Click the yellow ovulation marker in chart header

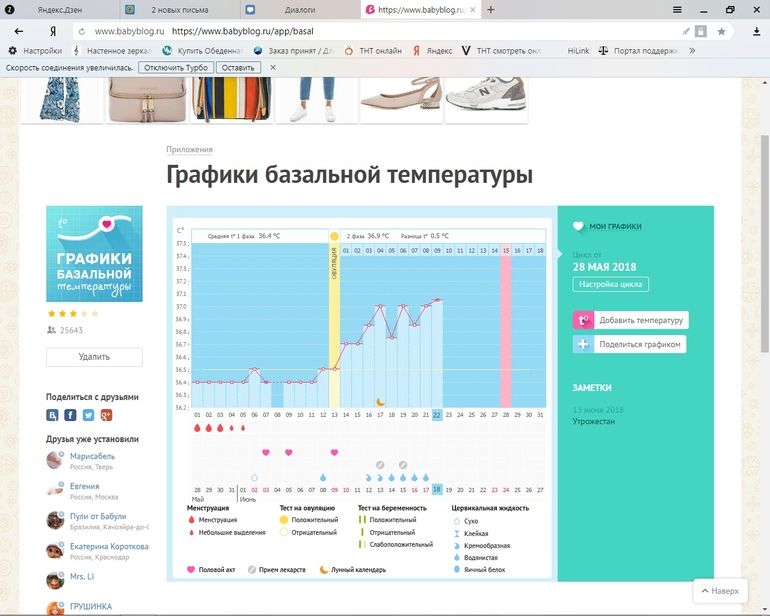coord(334,237)
